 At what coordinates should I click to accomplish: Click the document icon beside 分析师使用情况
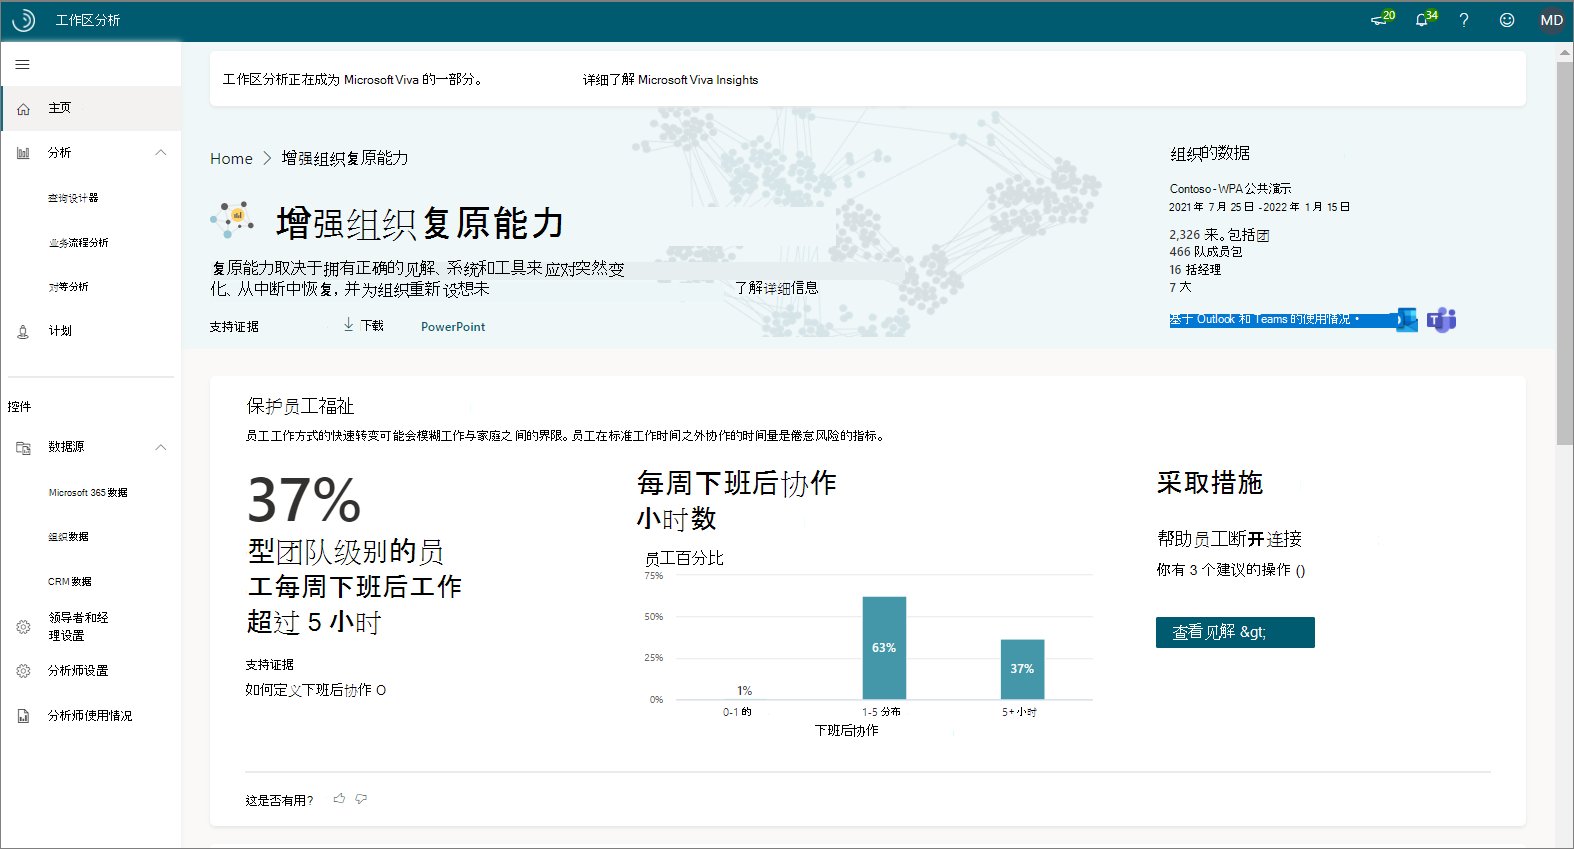(23, 716)
